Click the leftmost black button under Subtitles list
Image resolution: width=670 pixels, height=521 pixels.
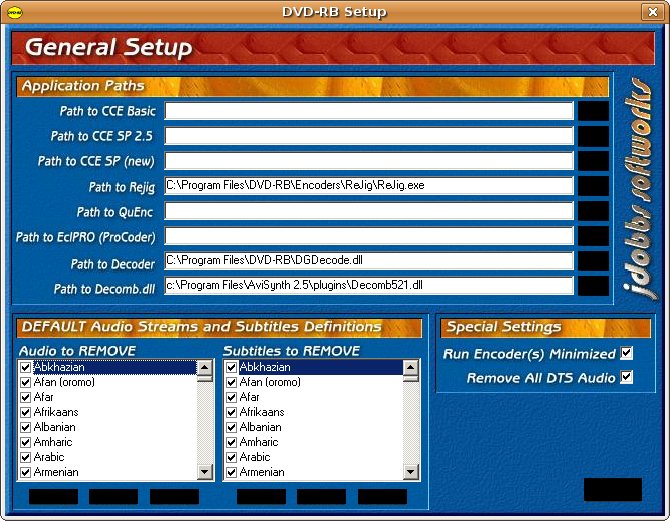[x=262, y=497]
